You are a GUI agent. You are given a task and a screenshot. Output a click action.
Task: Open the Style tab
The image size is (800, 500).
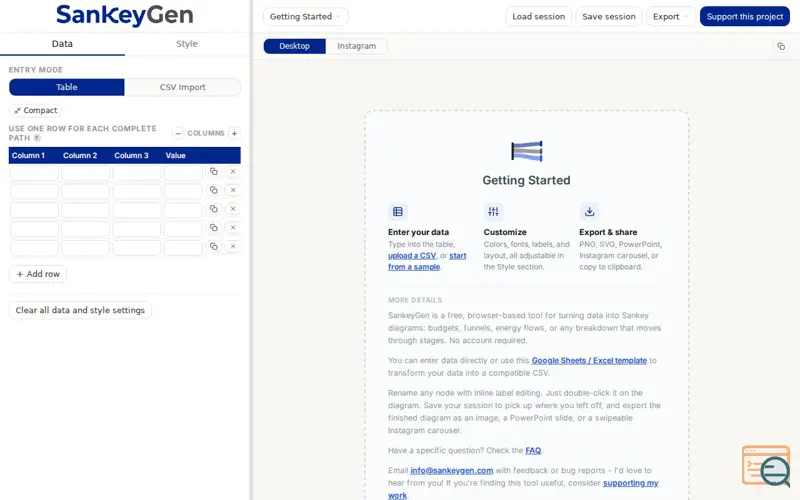187,44
